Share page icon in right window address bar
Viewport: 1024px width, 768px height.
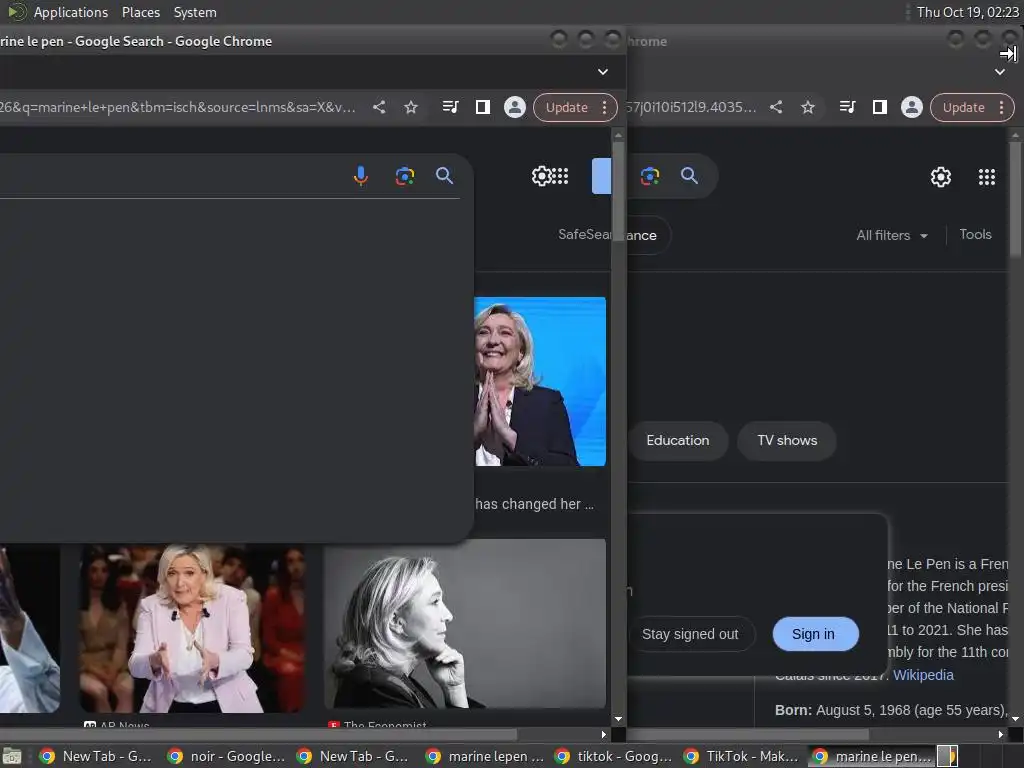[x=776, y=107]
